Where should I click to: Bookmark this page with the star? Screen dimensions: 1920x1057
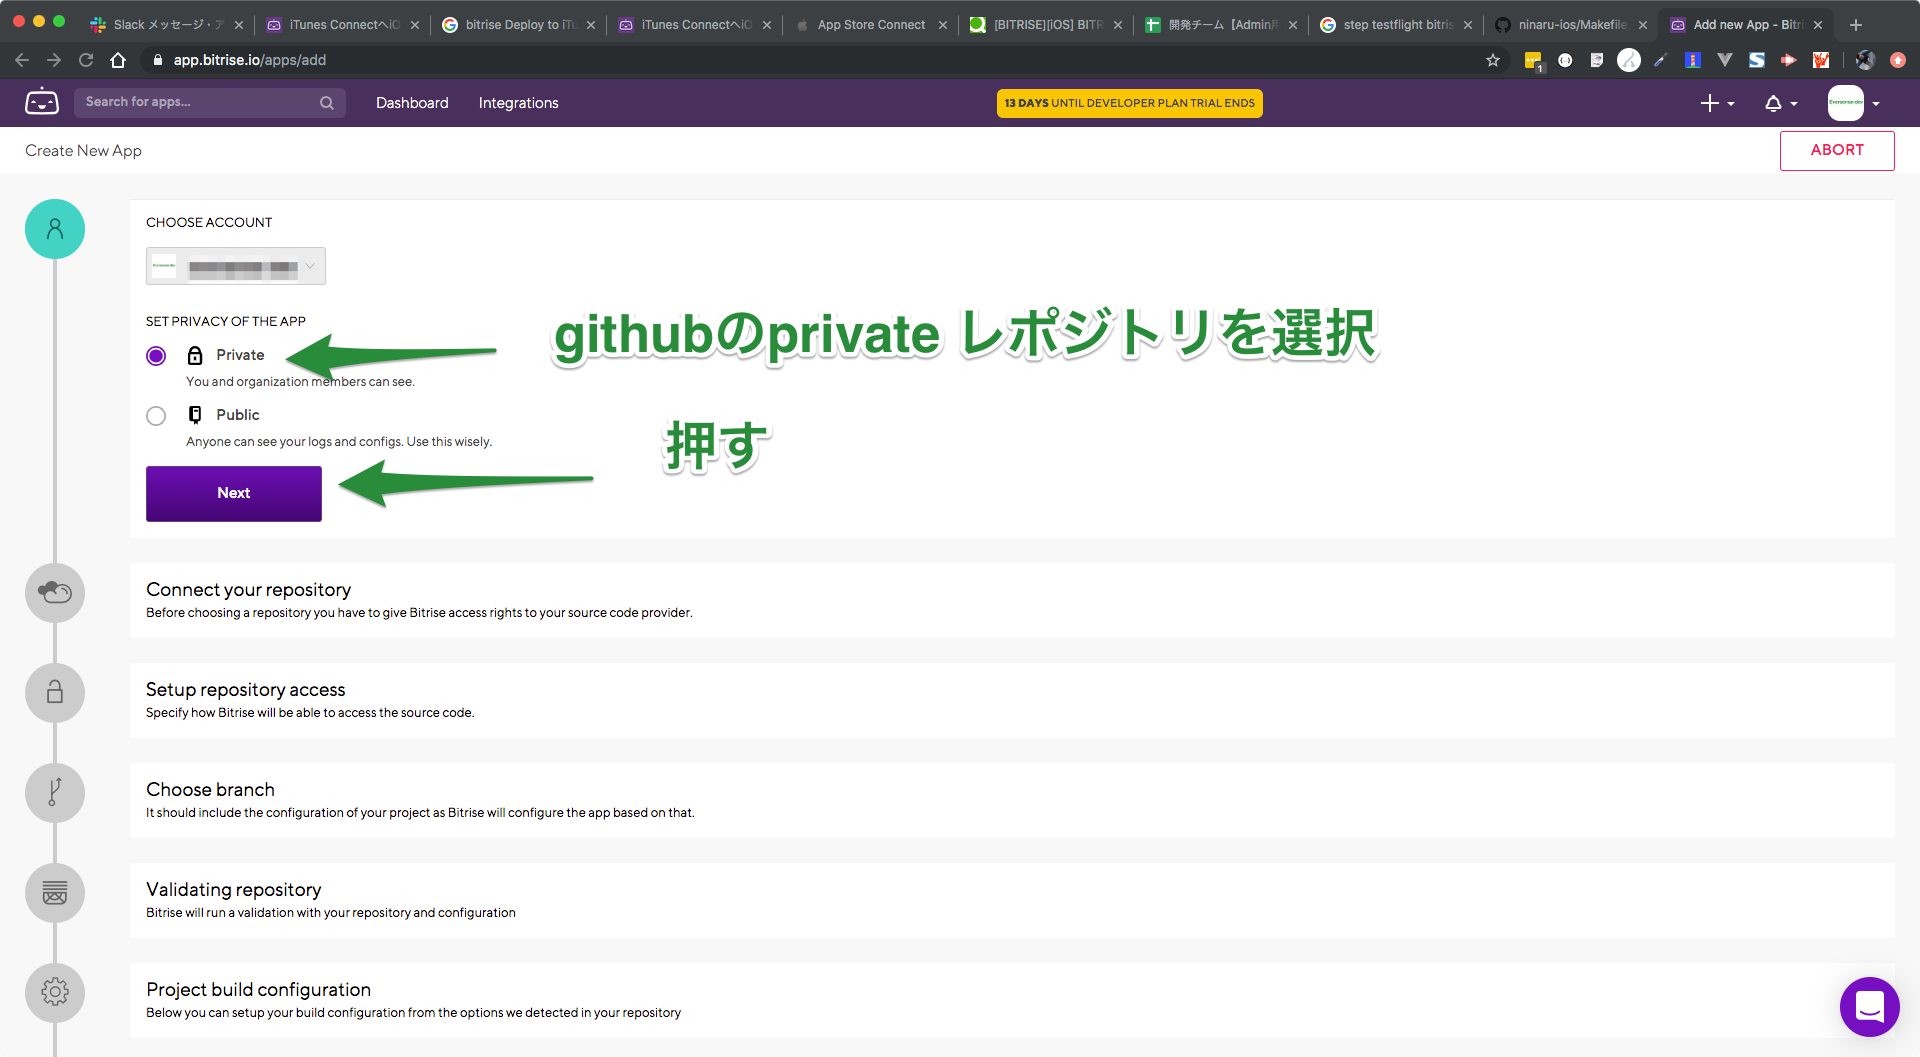1493,60
